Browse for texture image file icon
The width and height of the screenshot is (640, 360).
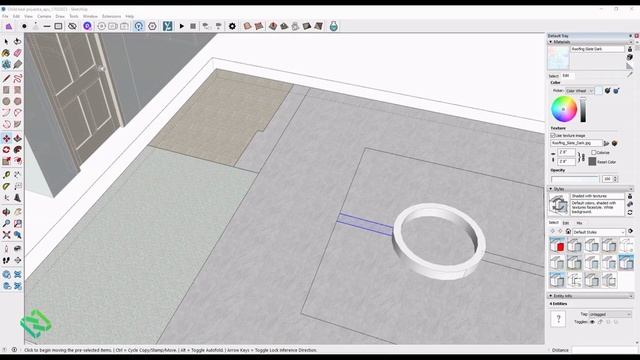coord(607,143)
